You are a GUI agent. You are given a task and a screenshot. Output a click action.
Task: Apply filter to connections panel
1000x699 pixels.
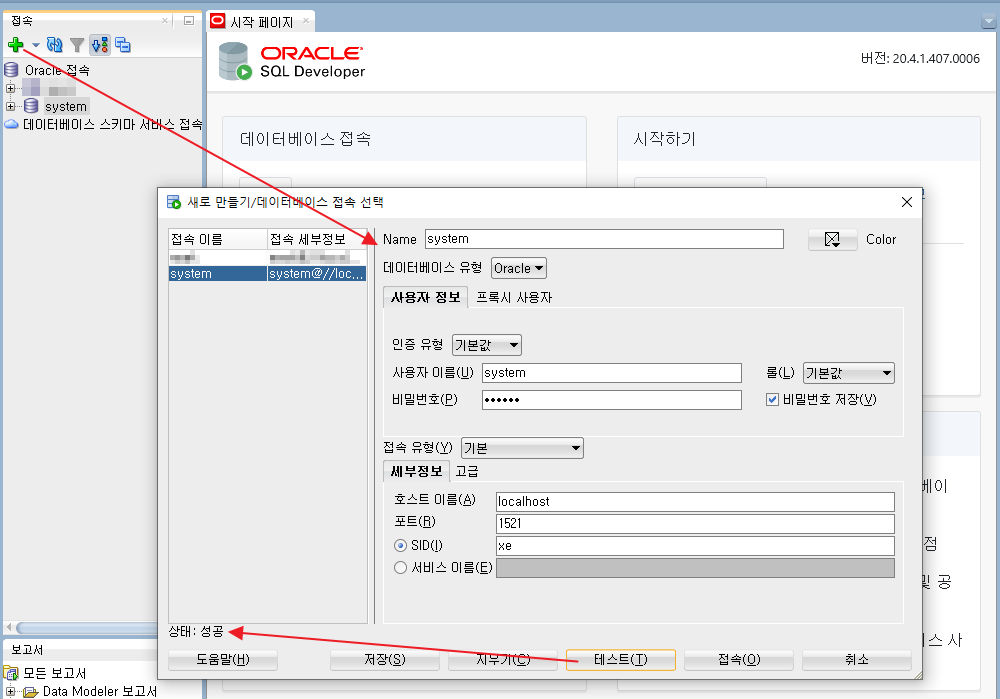coord(77,45)
